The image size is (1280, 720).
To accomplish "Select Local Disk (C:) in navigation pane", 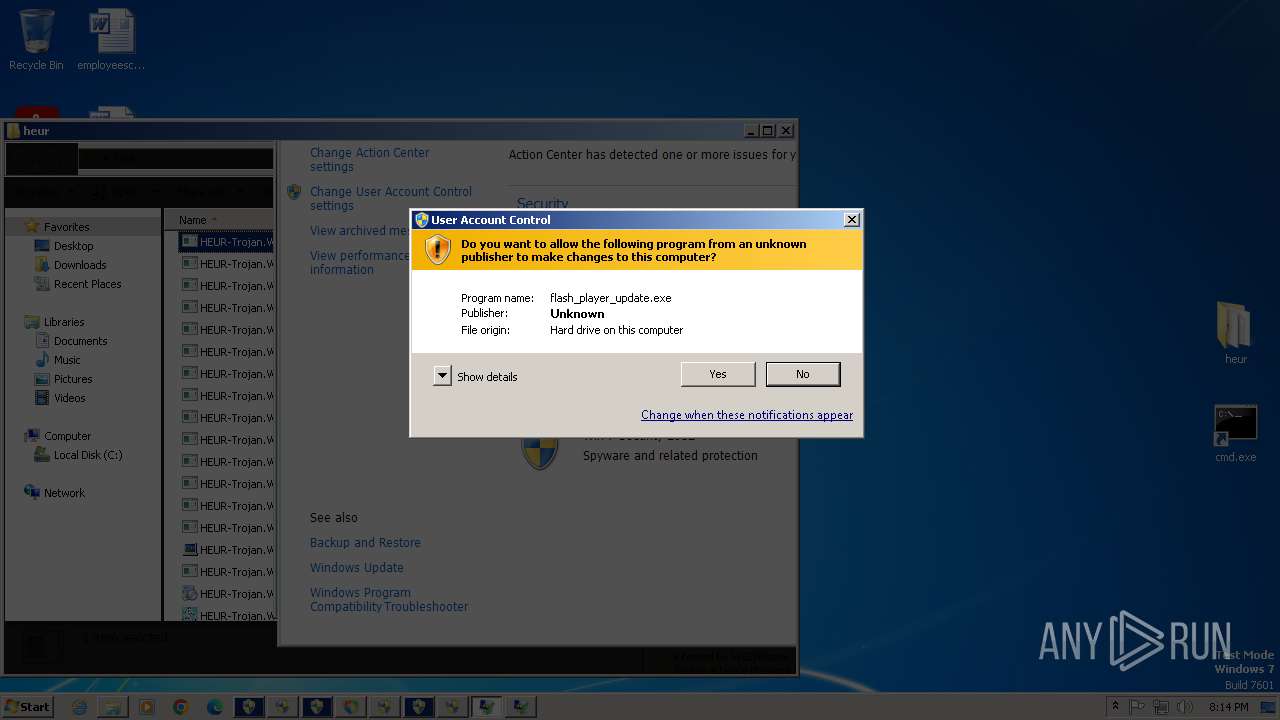I will pos(88,455).
